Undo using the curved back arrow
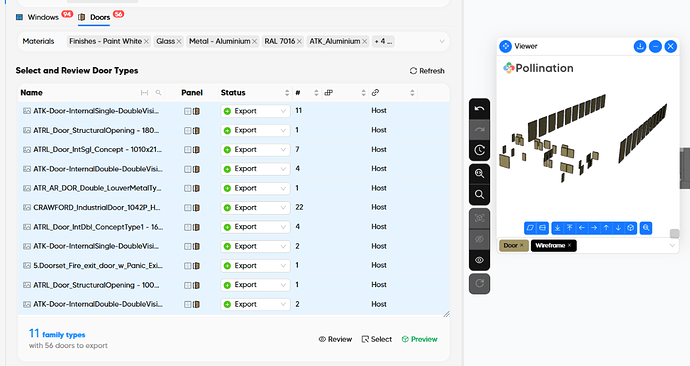This screenshot has width=690, height=366. point(479,109)
